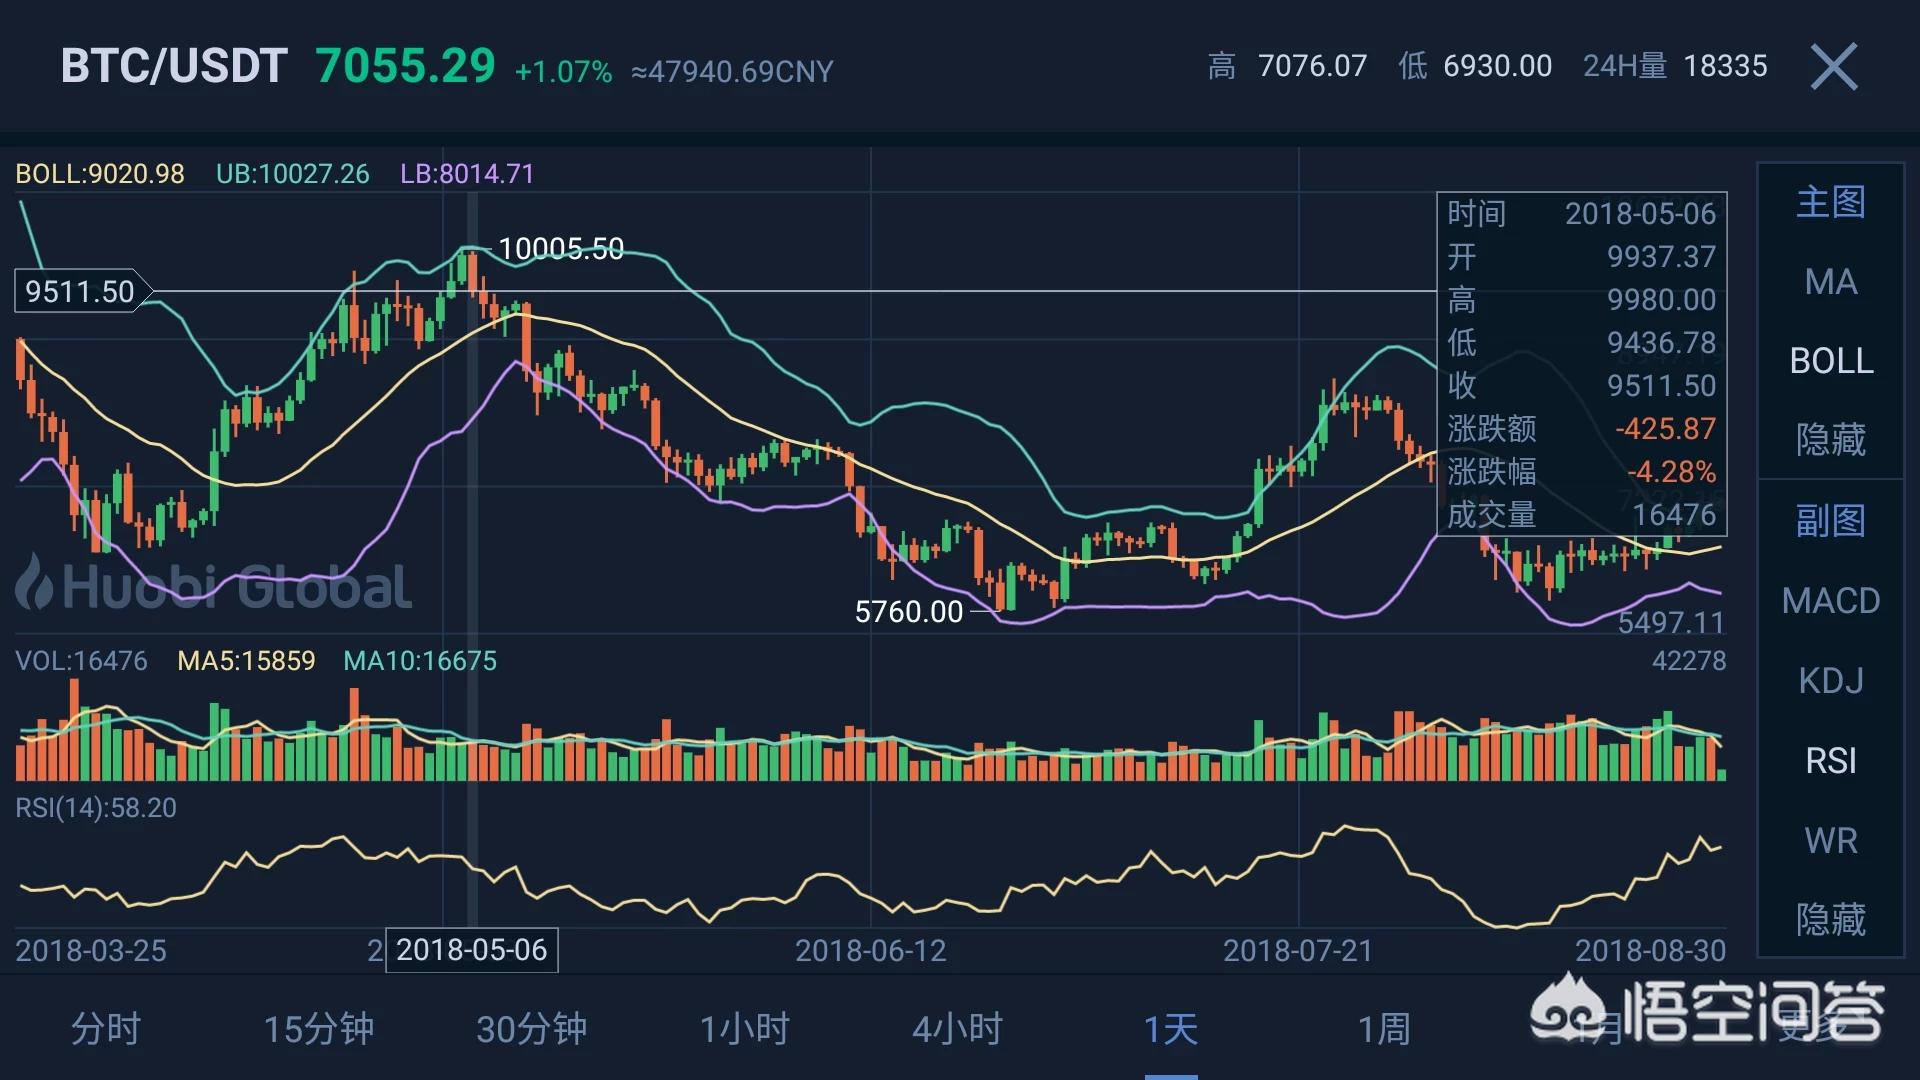Switch to 30分钟 interval tab
The height and width of the screenshot is (1080, 1920).
coord(532,1029)
